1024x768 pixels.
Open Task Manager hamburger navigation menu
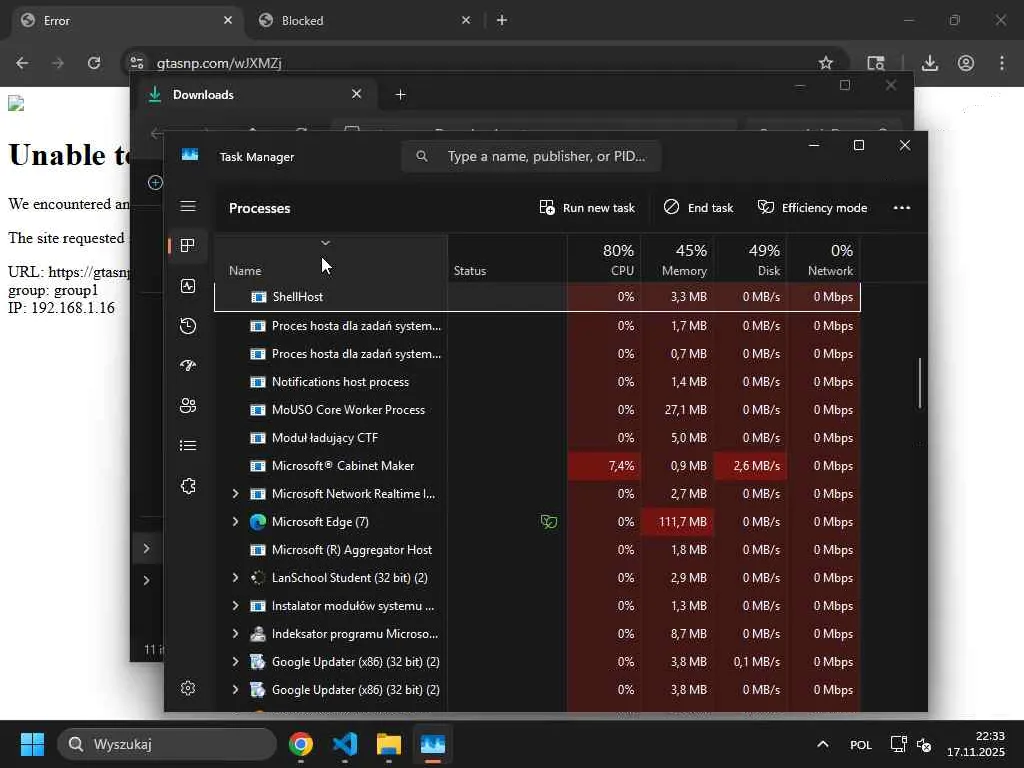[188, 206]
